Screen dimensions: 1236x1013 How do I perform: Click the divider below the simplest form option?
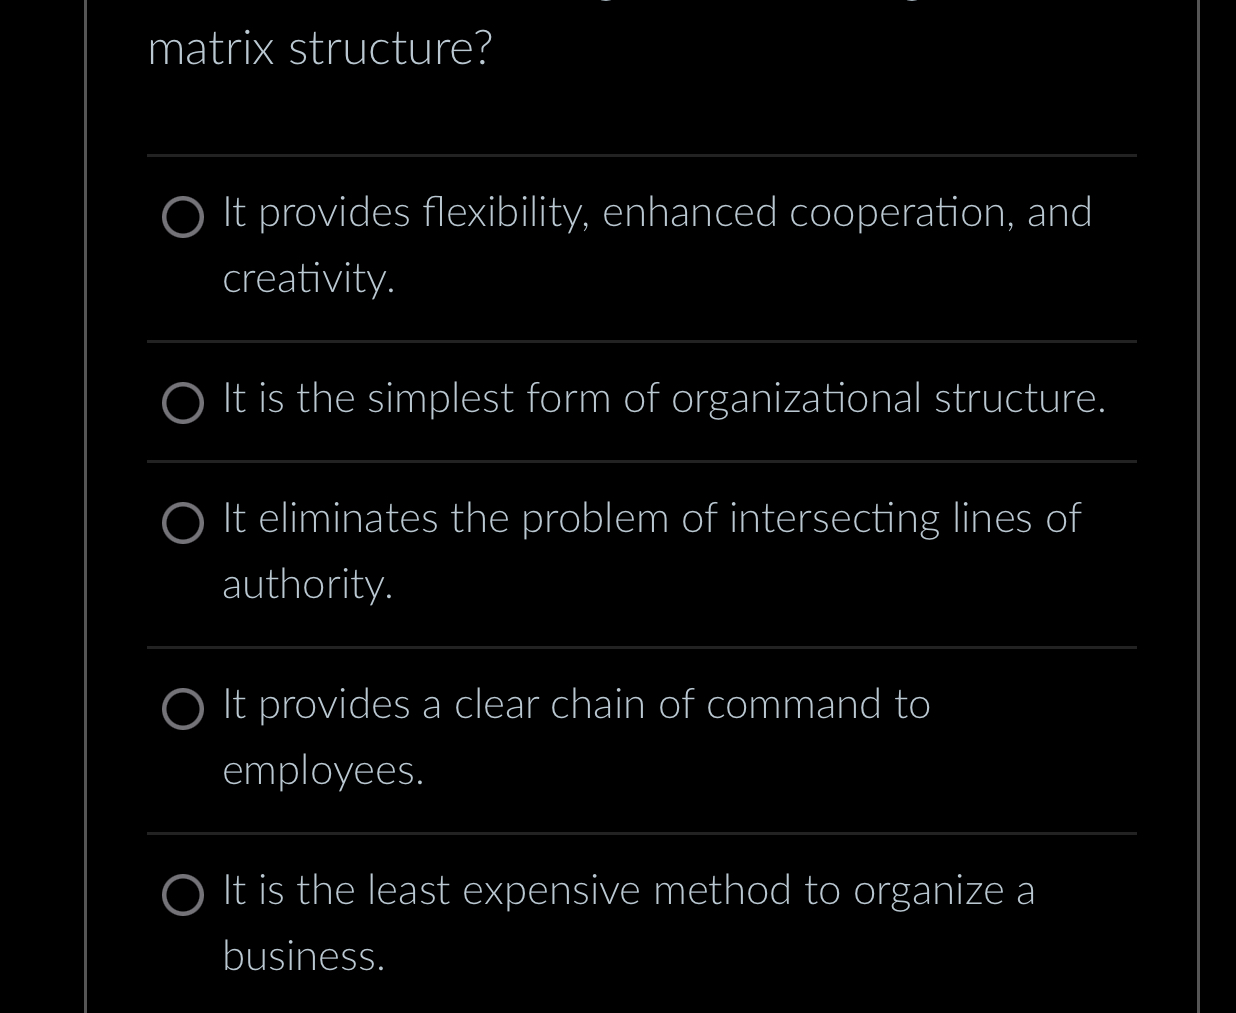point(641,462)
